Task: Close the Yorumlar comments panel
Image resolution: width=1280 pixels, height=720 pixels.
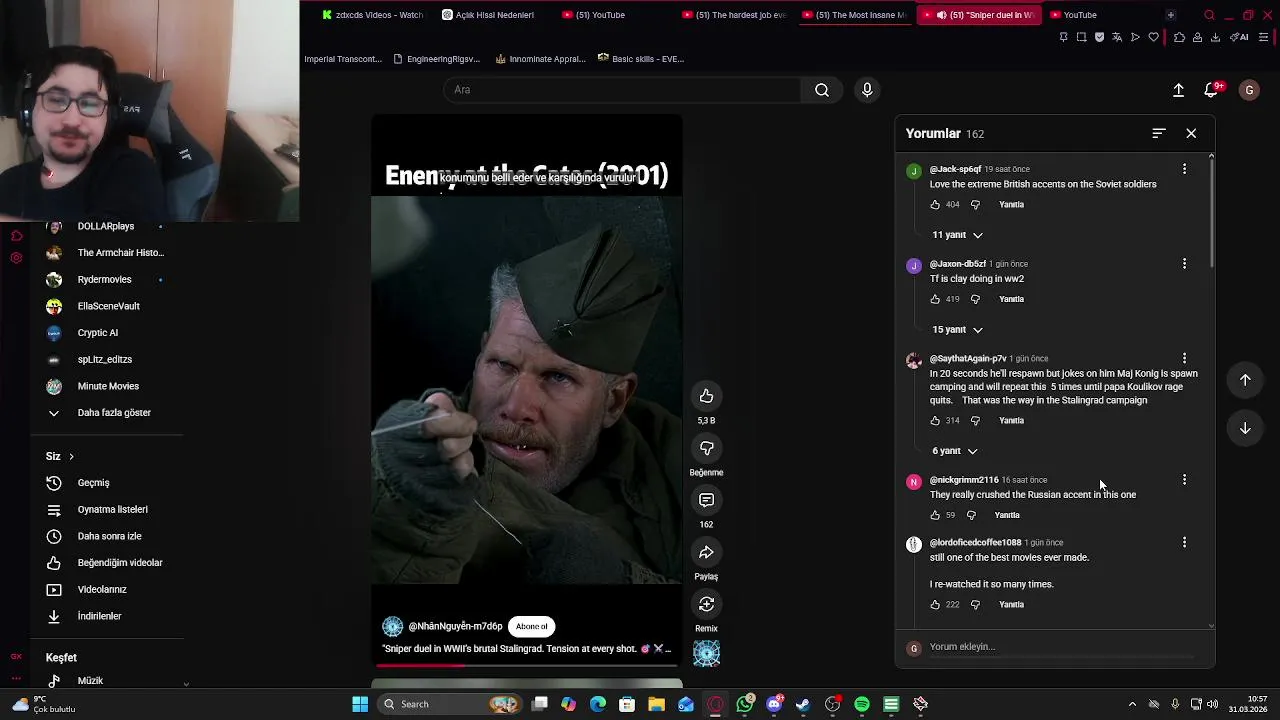Action: coord(1191,133)
